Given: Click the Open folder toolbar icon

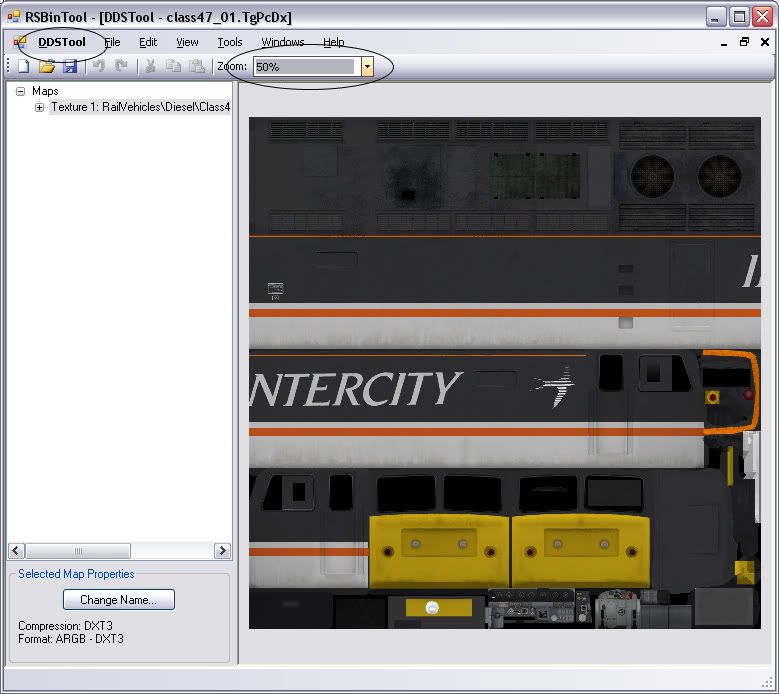Looking at the screenshot, I should click(47, 66).
